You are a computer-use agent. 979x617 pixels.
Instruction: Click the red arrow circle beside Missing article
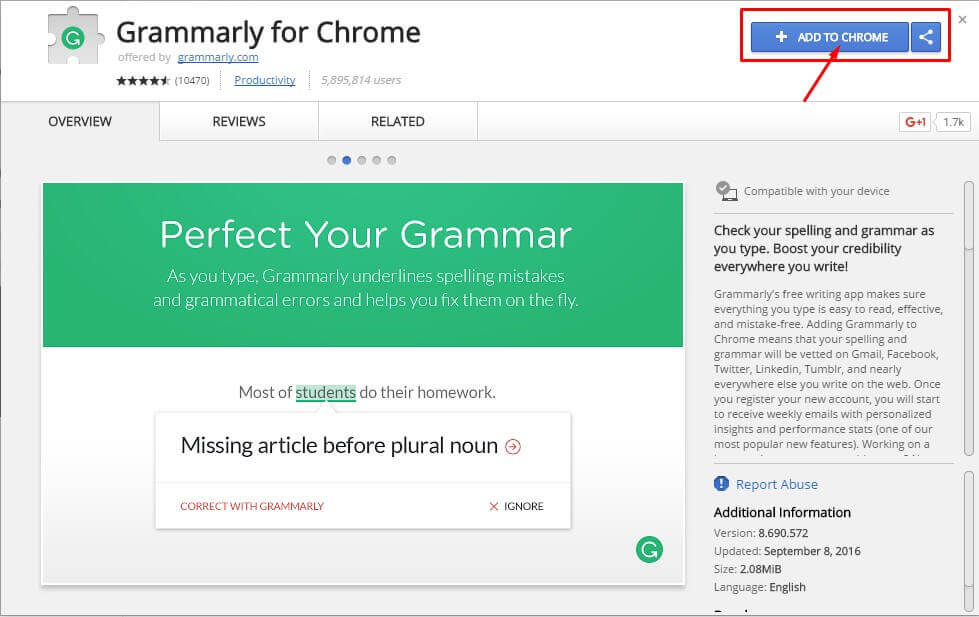pyautogui.click(x=513, y=447)
